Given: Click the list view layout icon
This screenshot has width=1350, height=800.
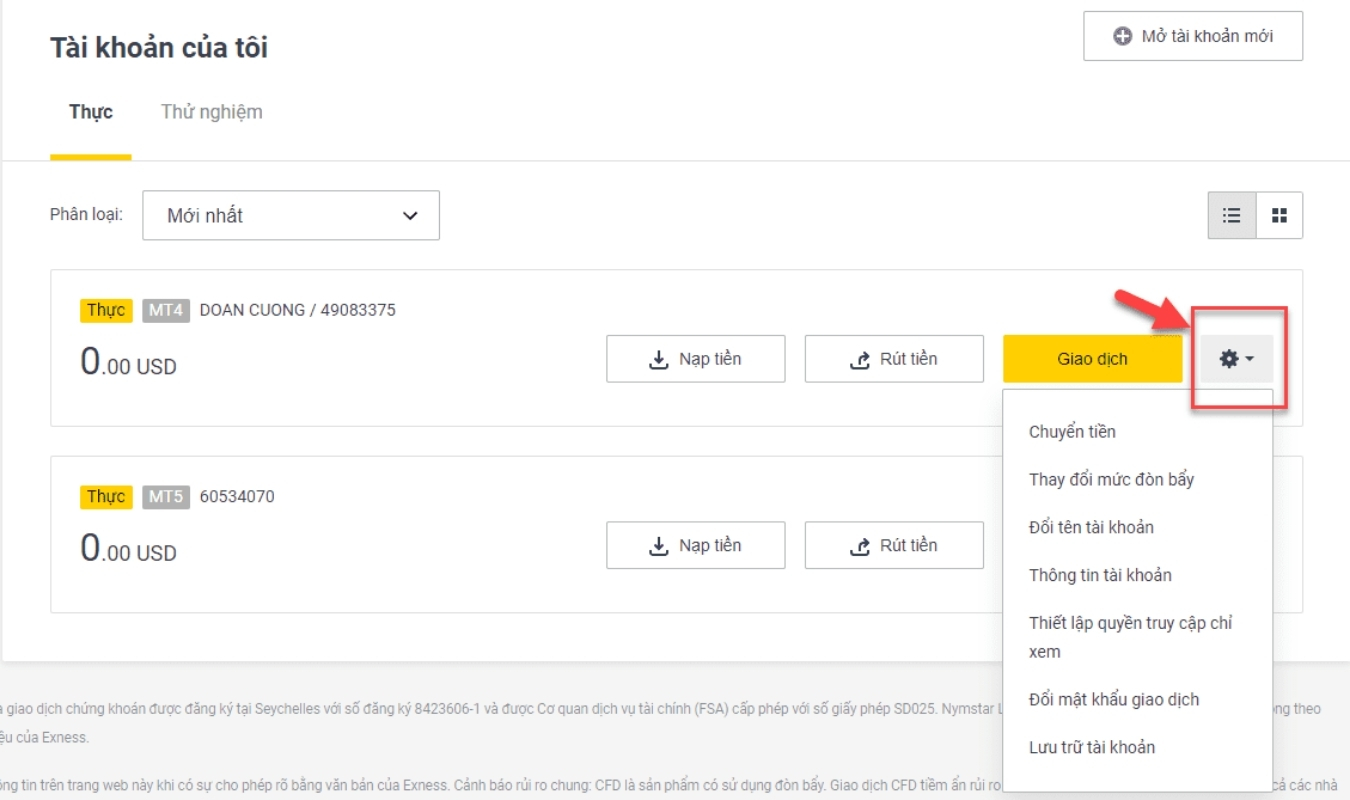Looking at the screenshot, I should coord(1231,216).
